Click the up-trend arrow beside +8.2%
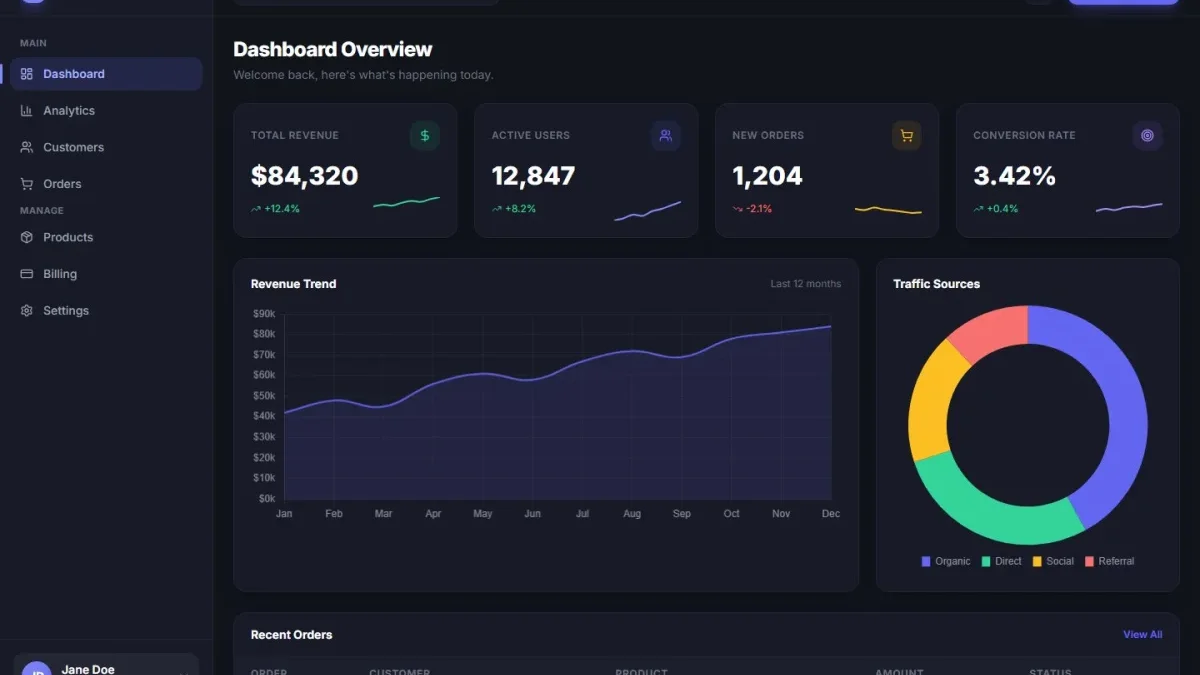1200x675 pixels. (x=496, y=209)
